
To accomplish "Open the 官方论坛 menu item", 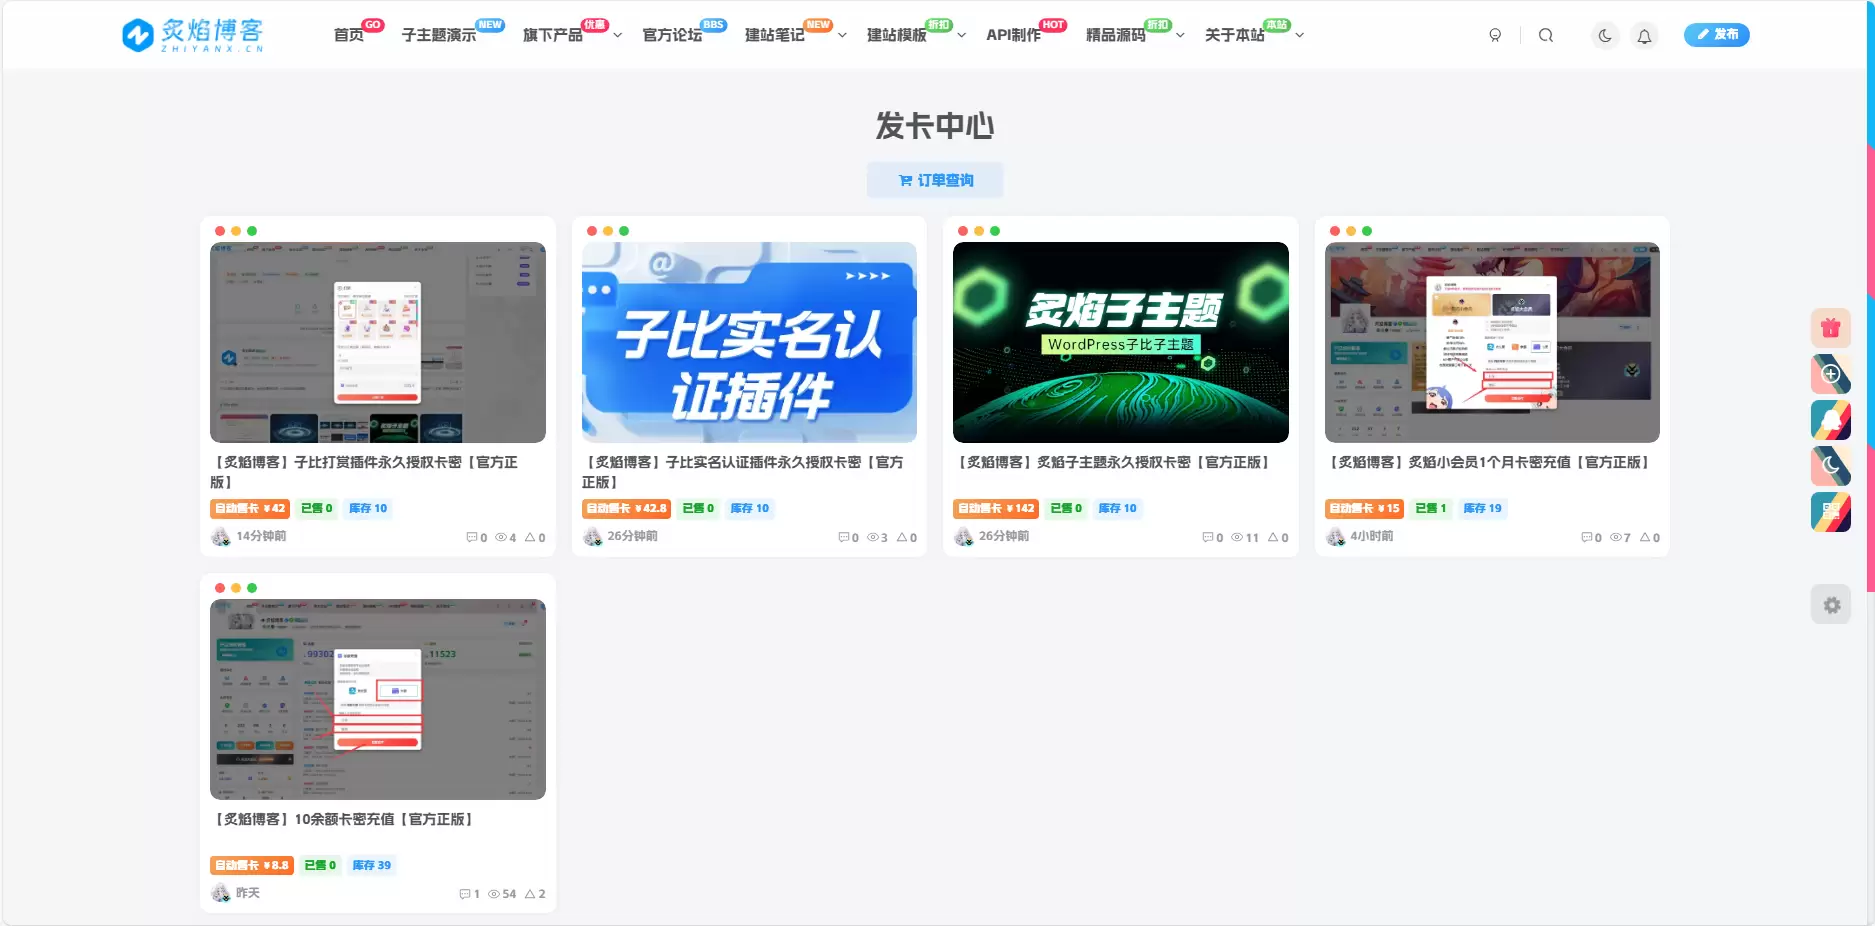I will click(x=672, y=35).
